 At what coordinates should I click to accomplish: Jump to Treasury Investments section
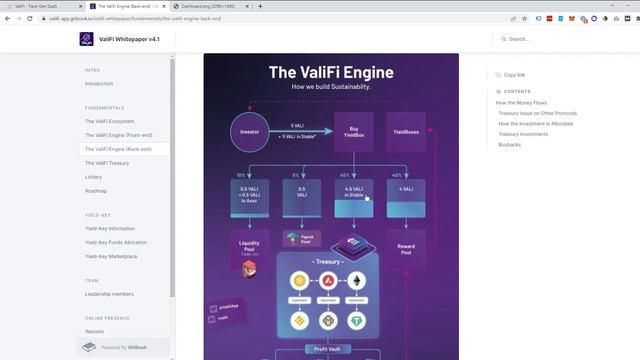523,134
